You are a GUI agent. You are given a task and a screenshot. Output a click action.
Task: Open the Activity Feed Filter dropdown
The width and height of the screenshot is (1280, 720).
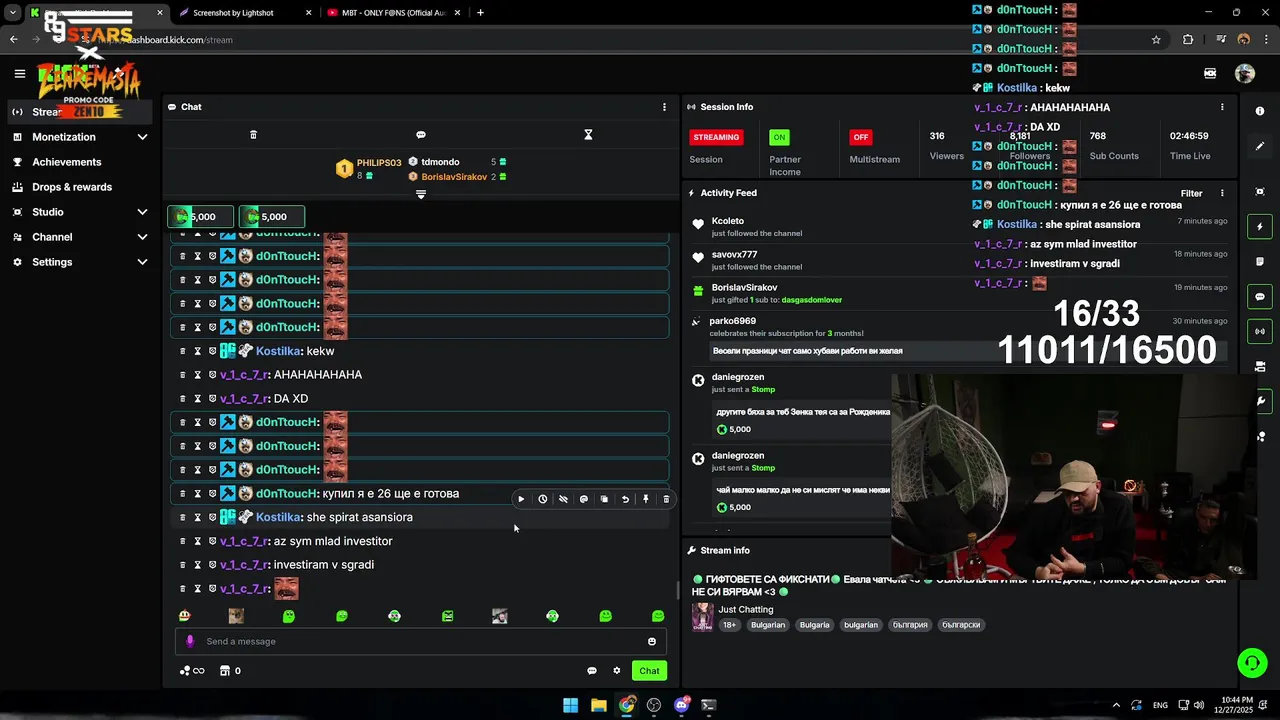[x=1191, y=193]
